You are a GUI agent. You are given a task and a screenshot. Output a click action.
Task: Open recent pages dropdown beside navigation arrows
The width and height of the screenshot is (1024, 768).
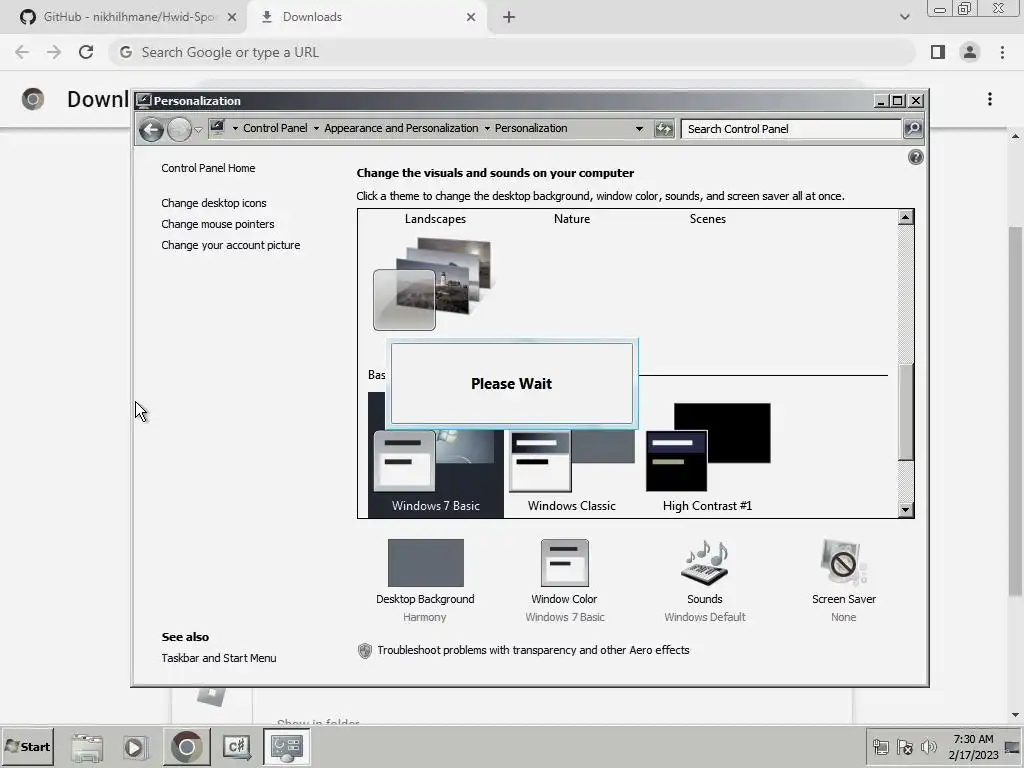(x=199, y=130)
